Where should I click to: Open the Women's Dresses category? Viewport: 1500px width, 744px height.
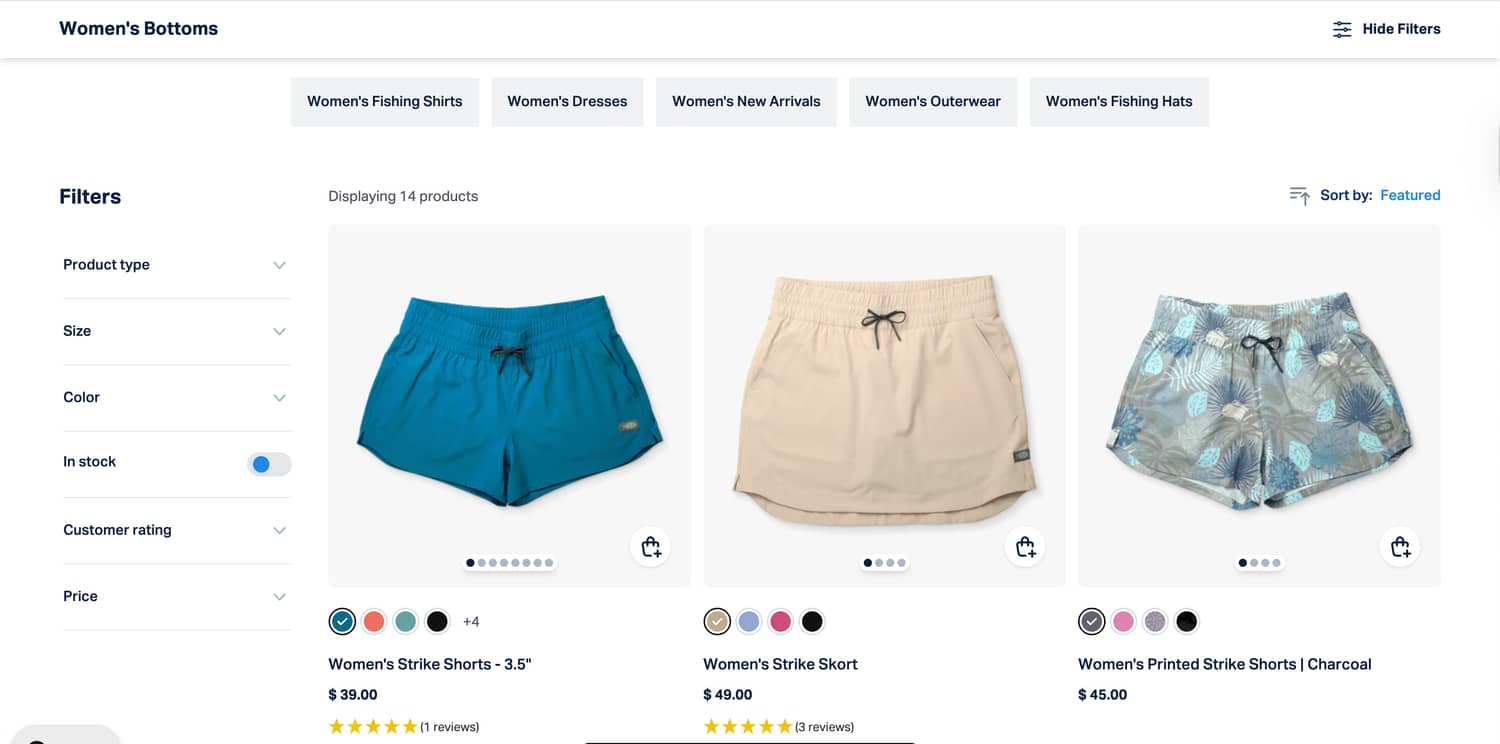pyautogui.click(x=567, y=101)
